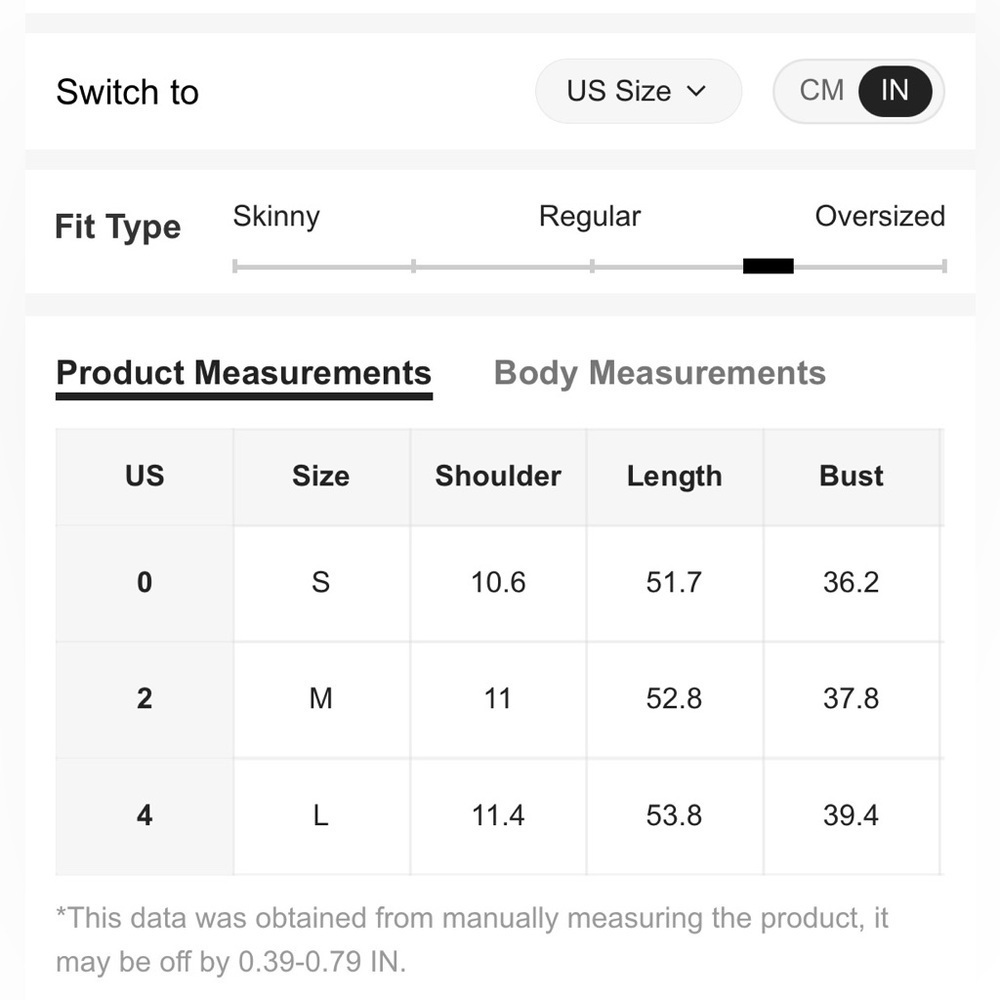1000x1000 pixels.
Task: Open the US Size dropdown
Action: tap(638, 91)
